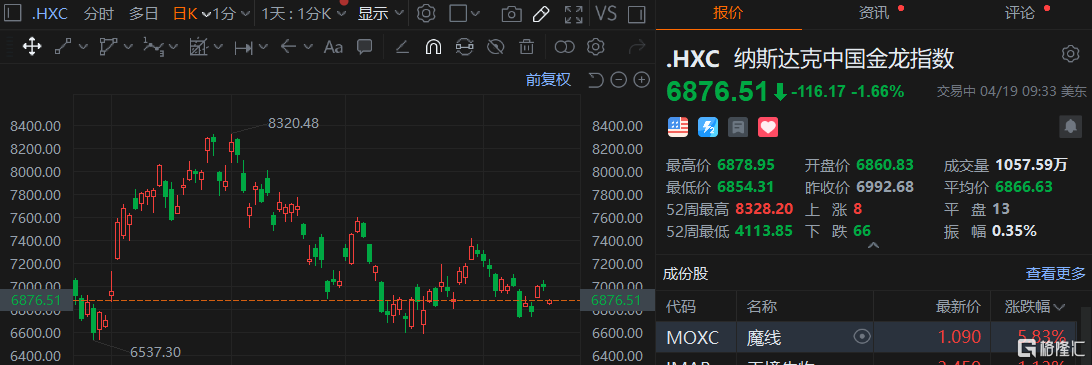Expand the projection tool options
Screen dimensions: 1092x365
219,47
